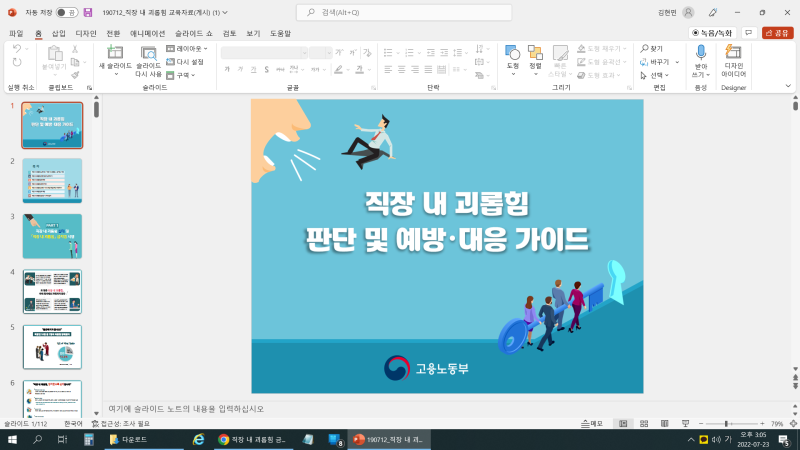Toggle Bold formatting

pyautogui.click(x=227, y=69)
